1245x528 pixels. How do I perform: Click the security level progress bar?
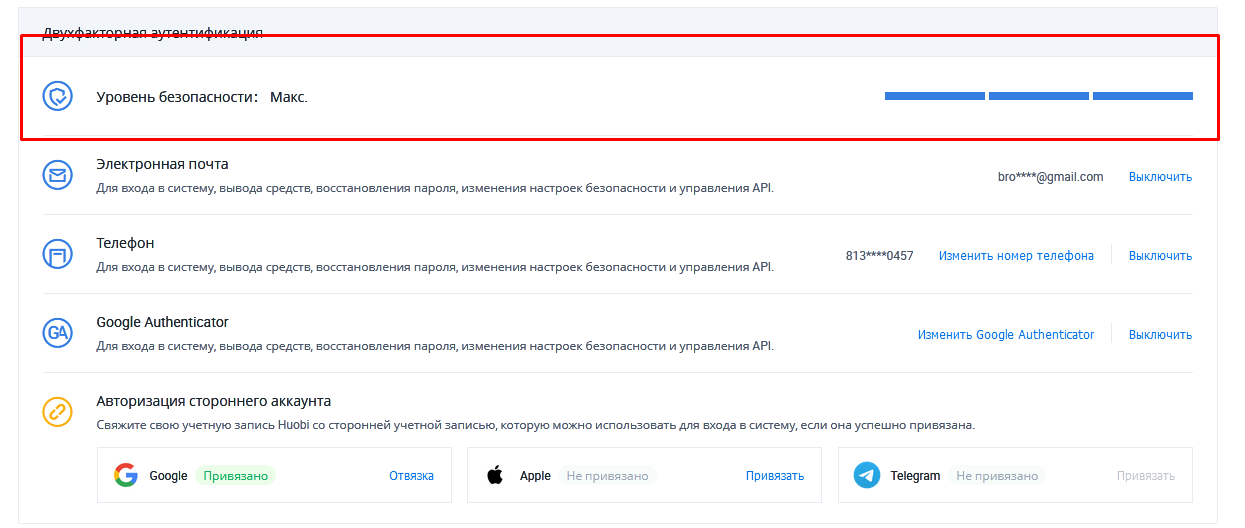coord(1038,96)
